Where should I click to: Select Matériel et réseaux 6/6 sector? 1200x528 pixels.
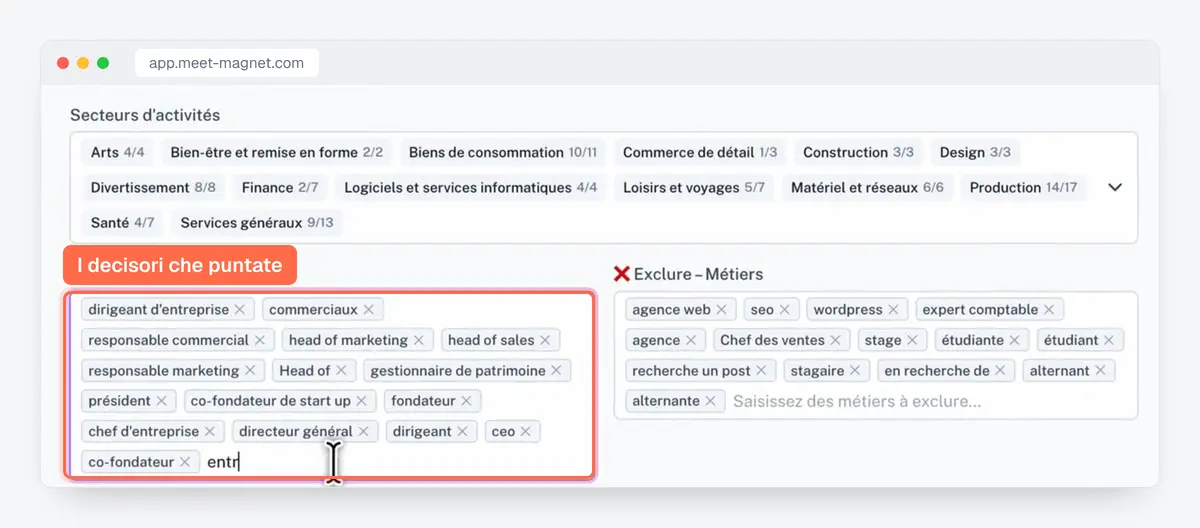(867, 187)
